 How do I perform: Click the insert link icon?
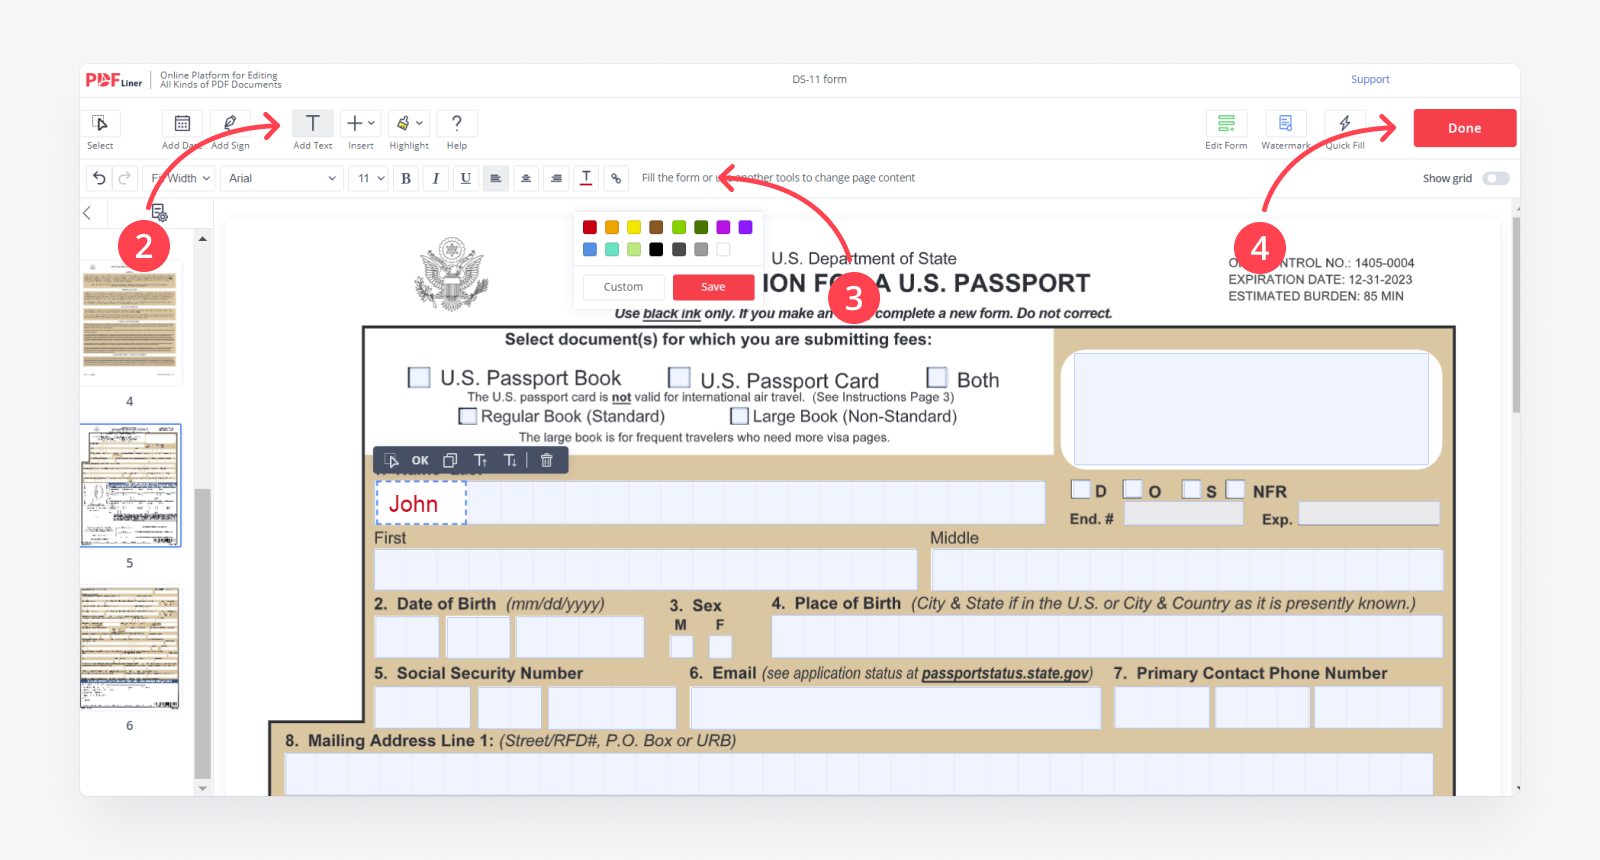616,178
